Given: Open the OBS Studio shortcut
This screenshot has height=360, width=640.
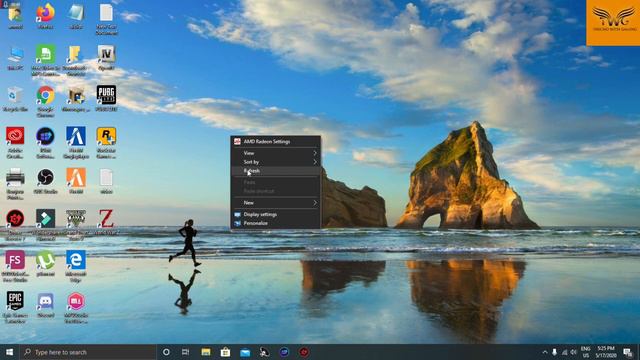Looking at the screenshot, I should [45, 181].
